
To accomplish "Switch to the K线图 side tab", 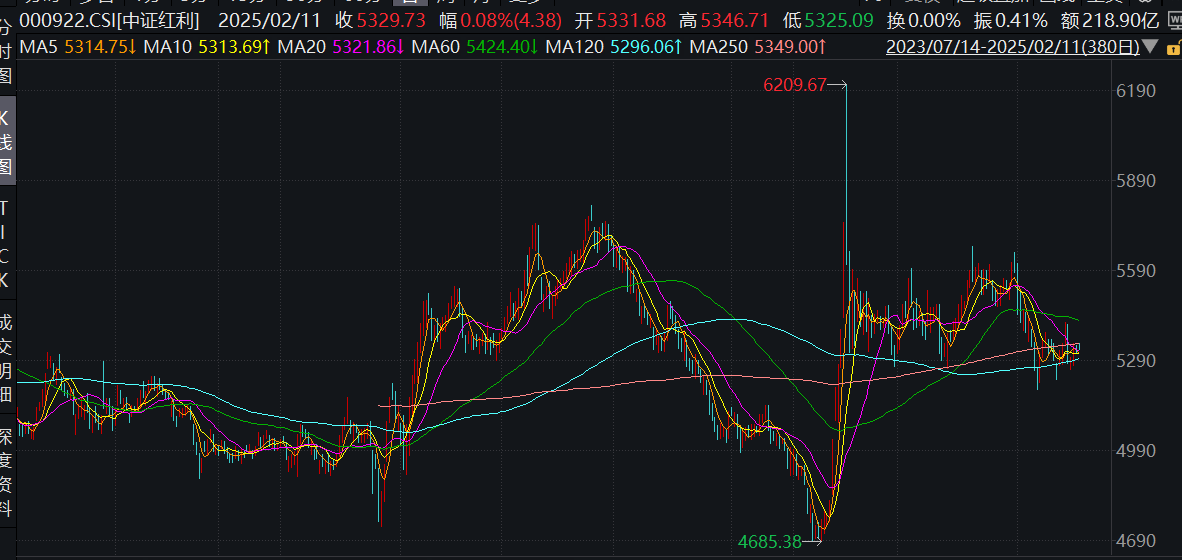I will pyautogui.click(x=7, y=140).
